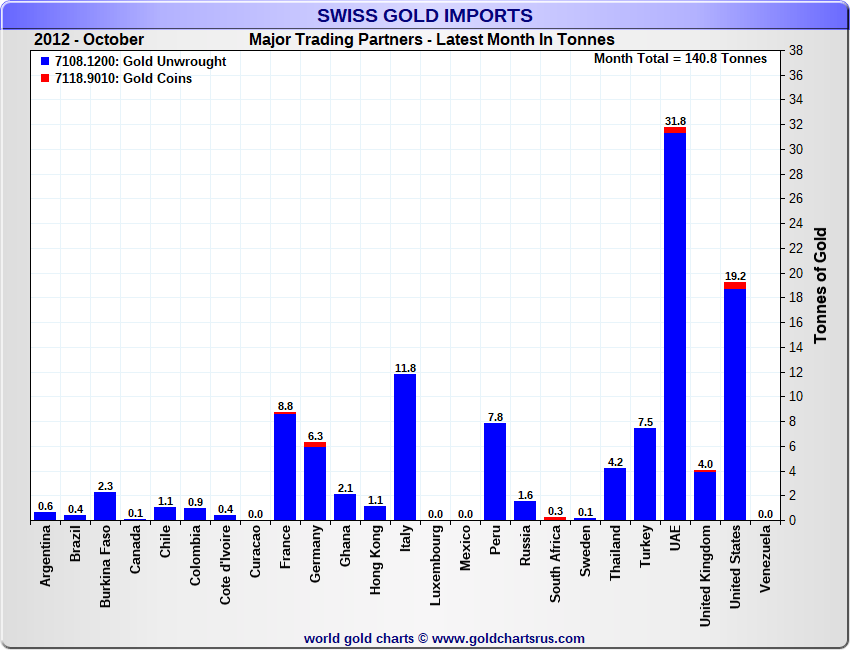Click the 7108.1200: Gold Unwrought legend label
The height and width of the screenshot is (650, 850).
(x=141, y=61)
